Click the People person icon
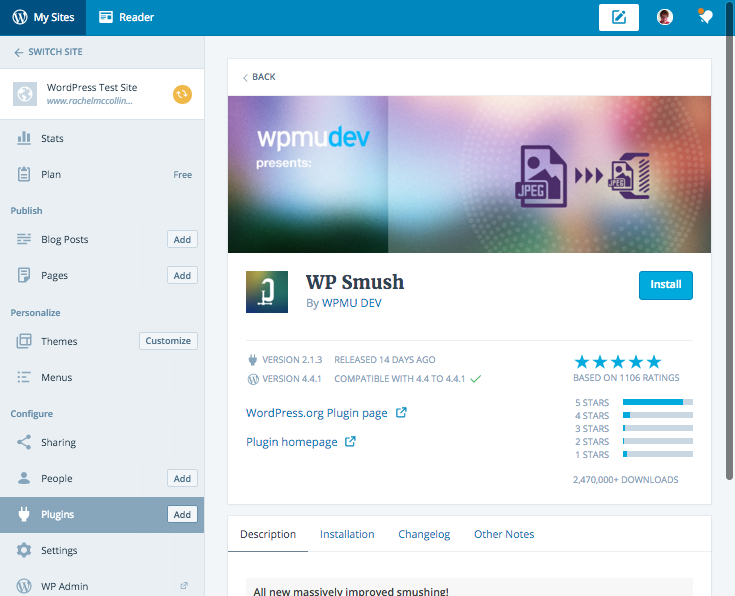This screenshot has width=735, height=596. pyautogui.click(x=24, y=478)
